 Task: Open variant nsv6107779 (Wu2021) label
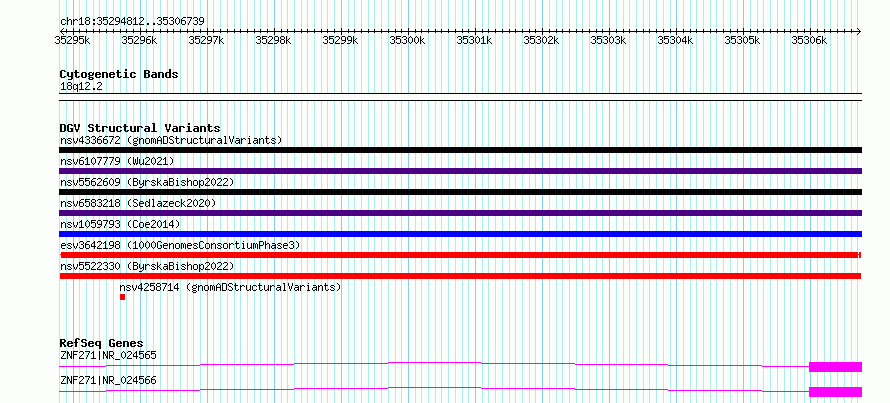117,161
